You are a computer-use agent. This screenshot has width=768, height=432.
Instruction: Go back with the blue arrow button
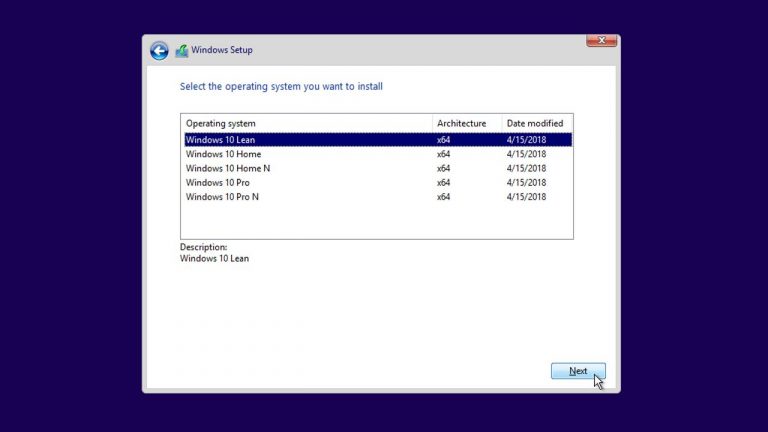(x=159, y=50)
